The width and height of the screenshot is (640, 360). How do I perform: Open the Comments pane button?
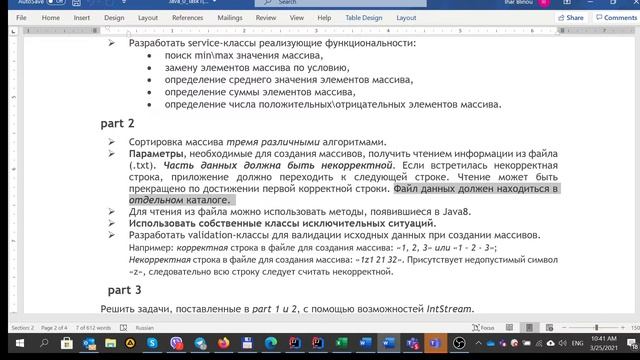tap(616, 18)
